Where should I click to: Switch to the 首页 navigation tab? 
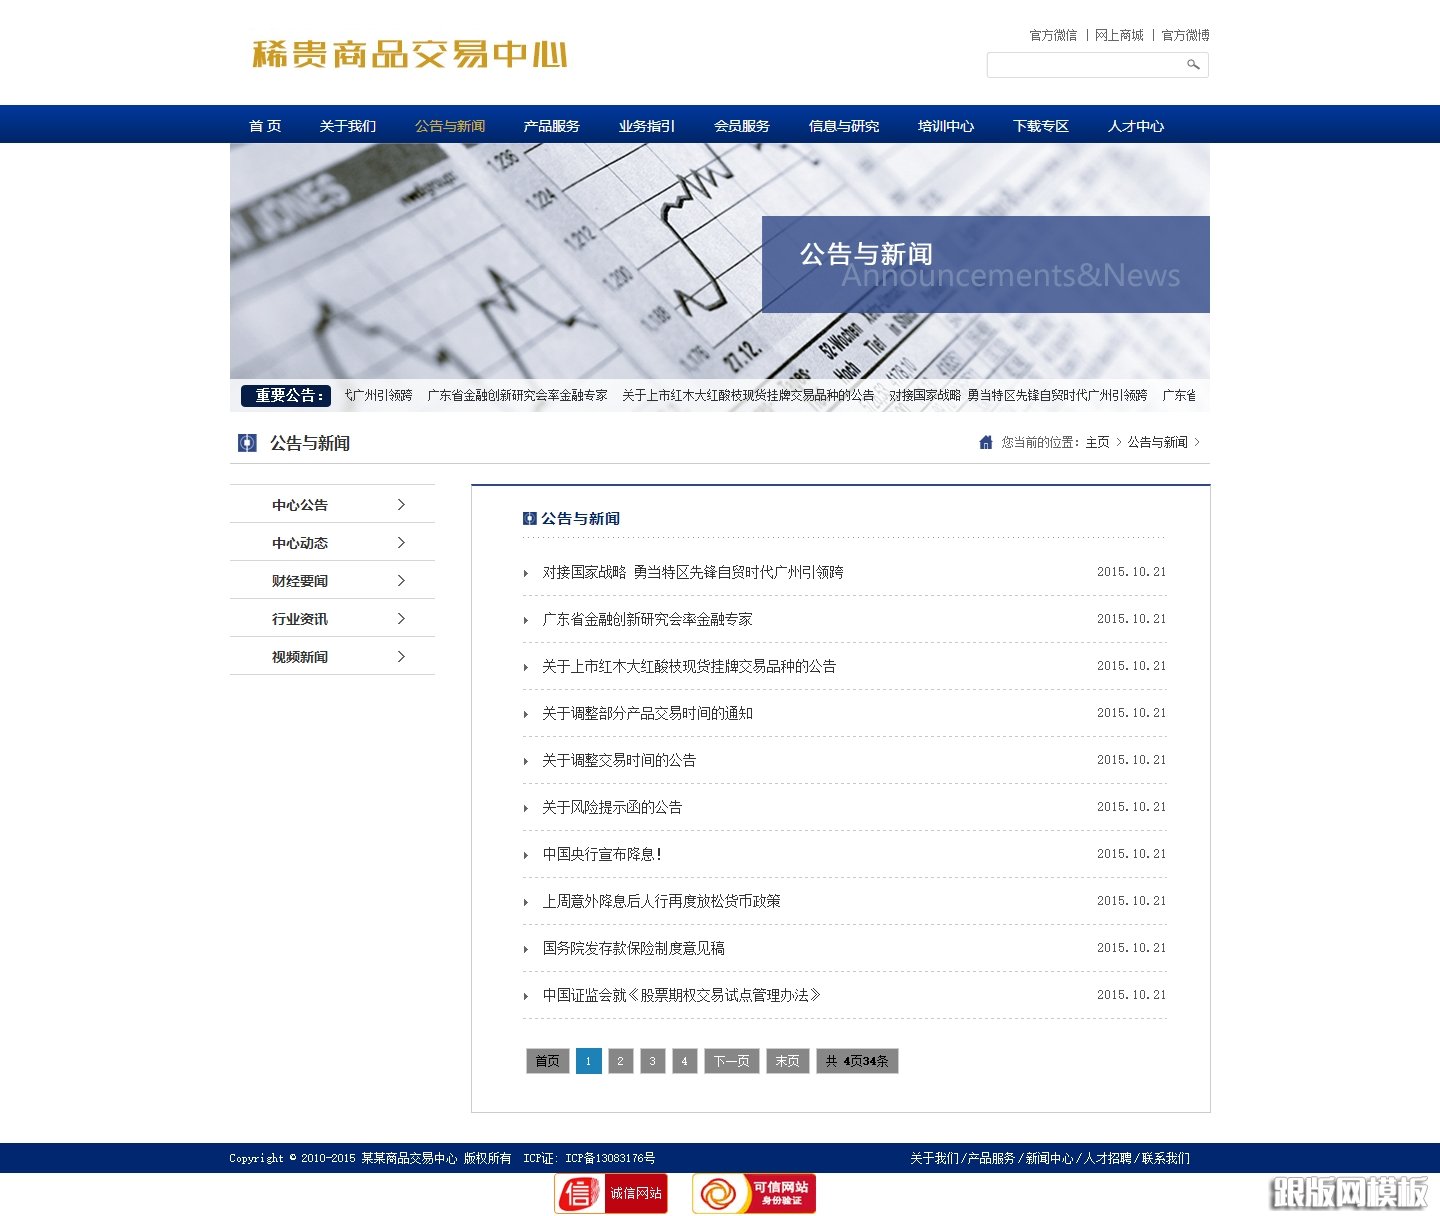click(264, 125)
